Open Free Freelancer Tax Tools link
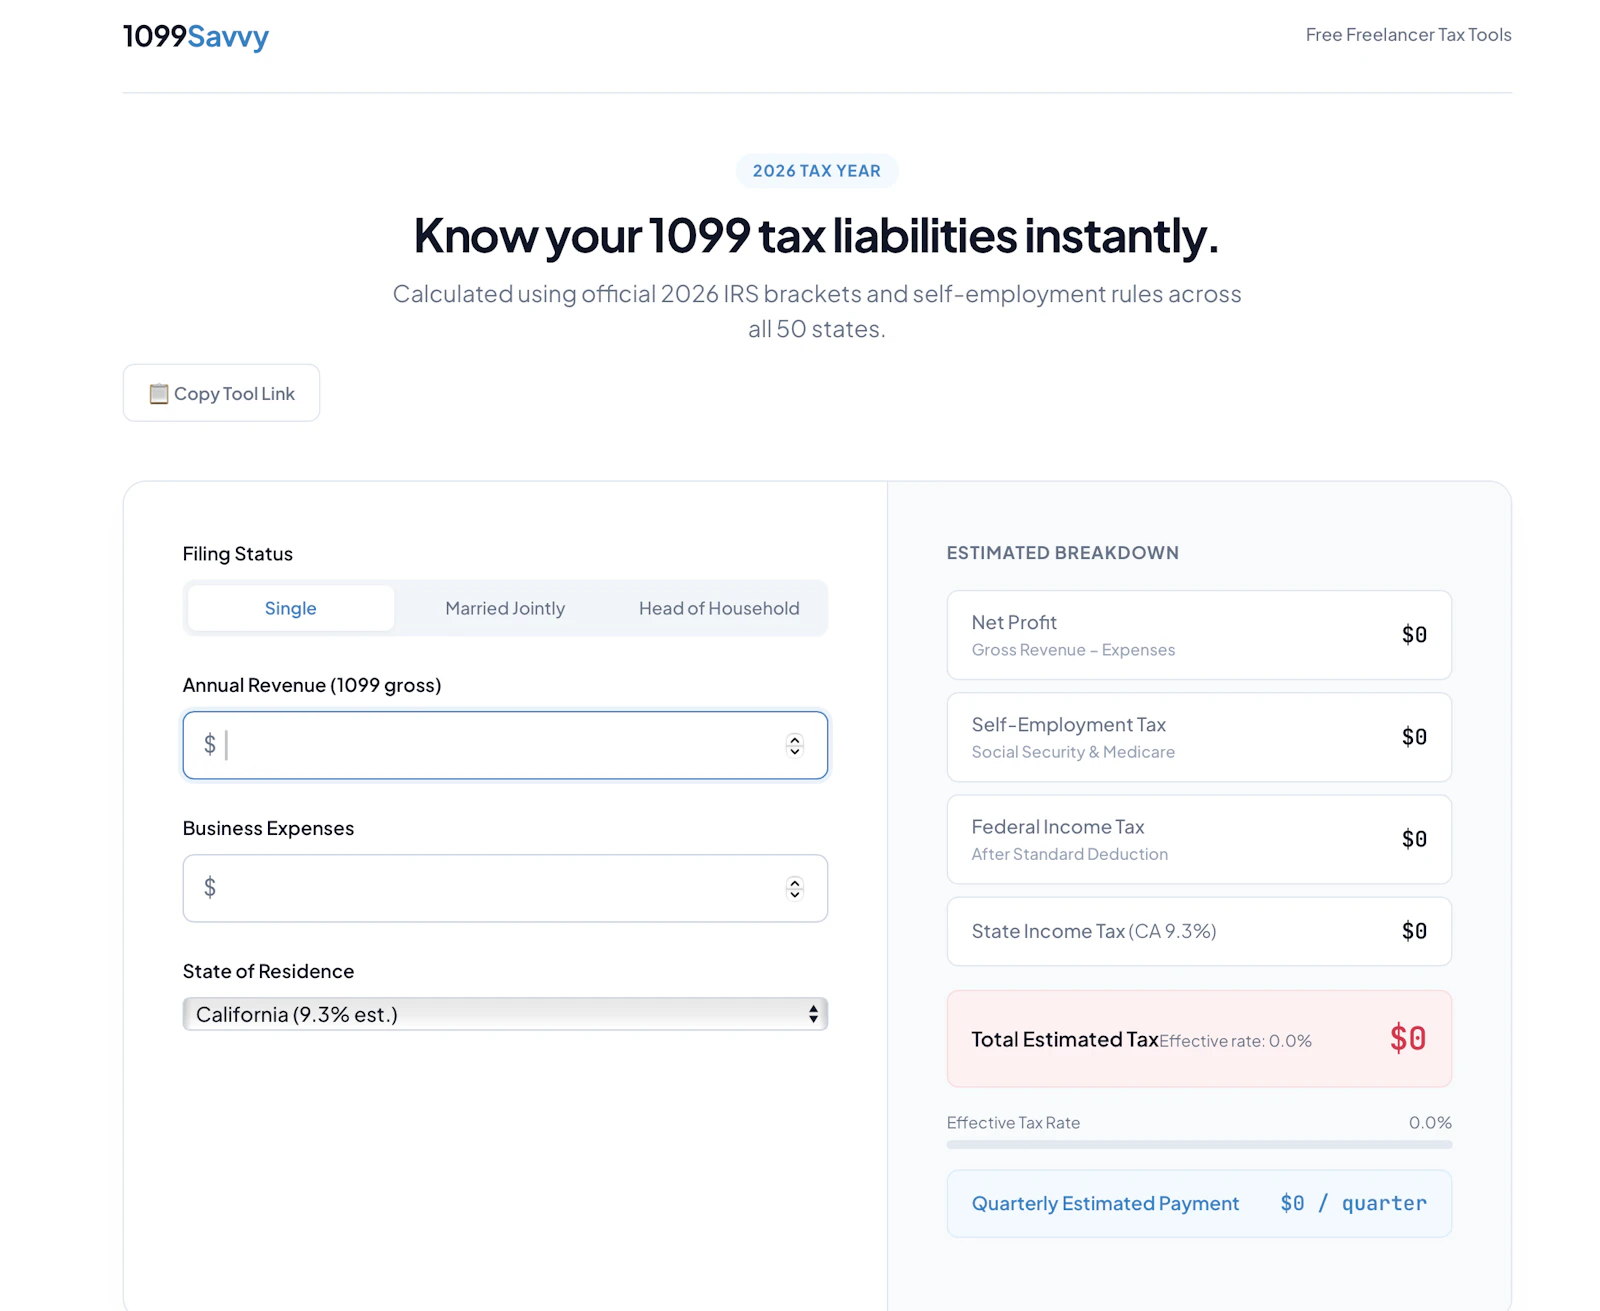The image size is (1600, 1311). (1408, 35)
